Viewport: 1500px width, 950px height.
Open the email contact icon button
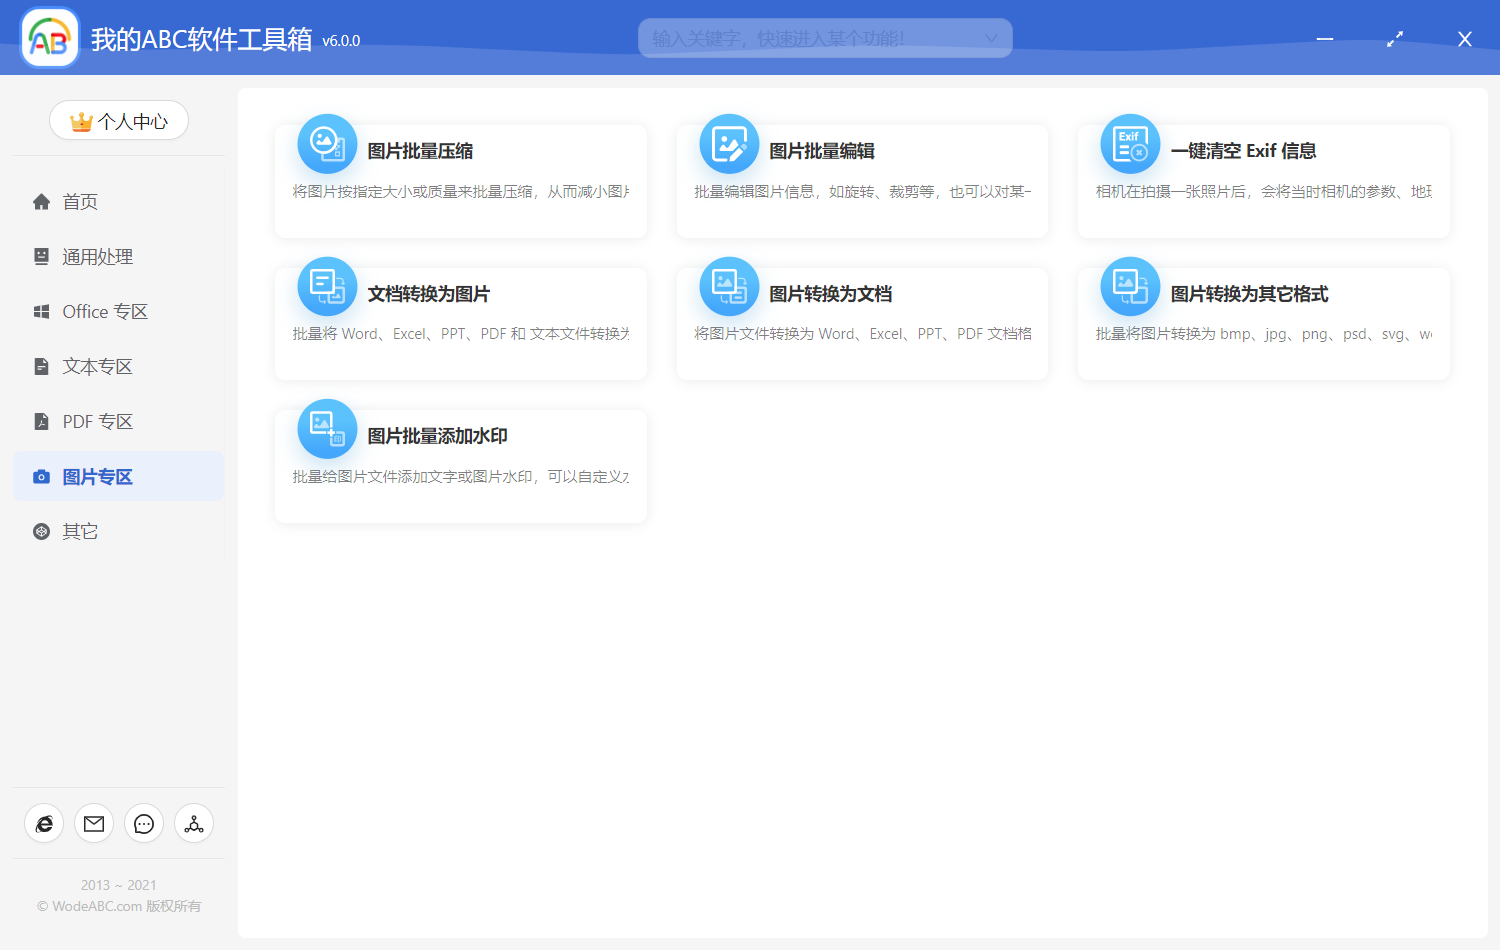[x=94, y=824]
